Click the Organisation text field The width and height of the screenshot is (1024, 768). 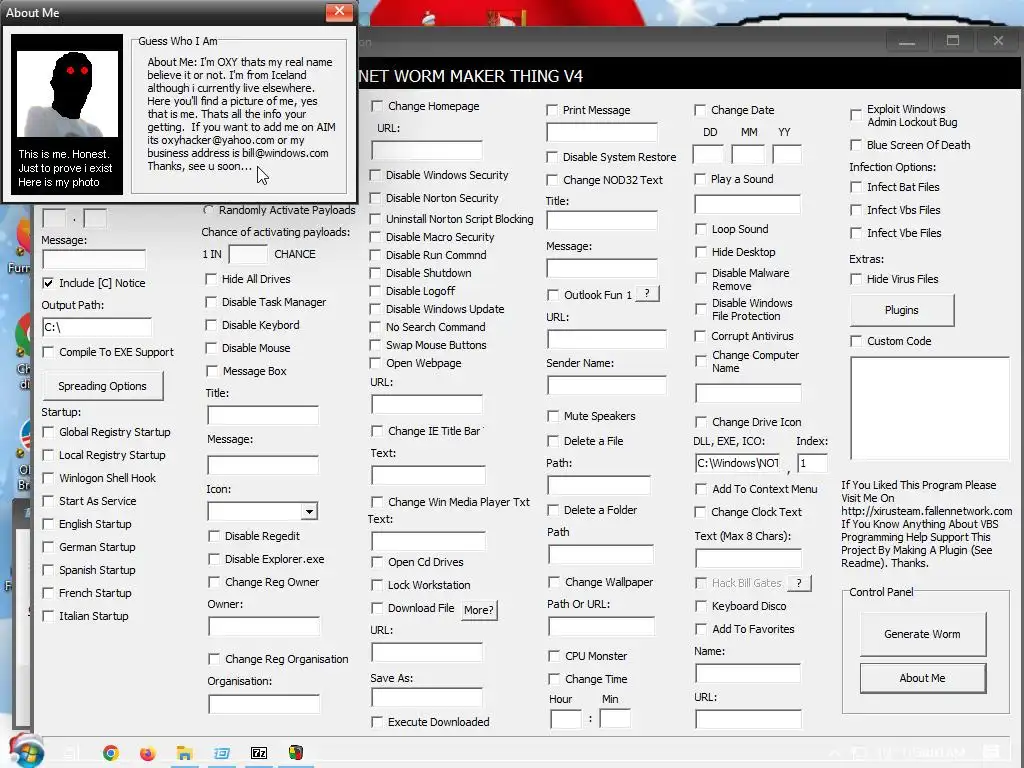264,704
